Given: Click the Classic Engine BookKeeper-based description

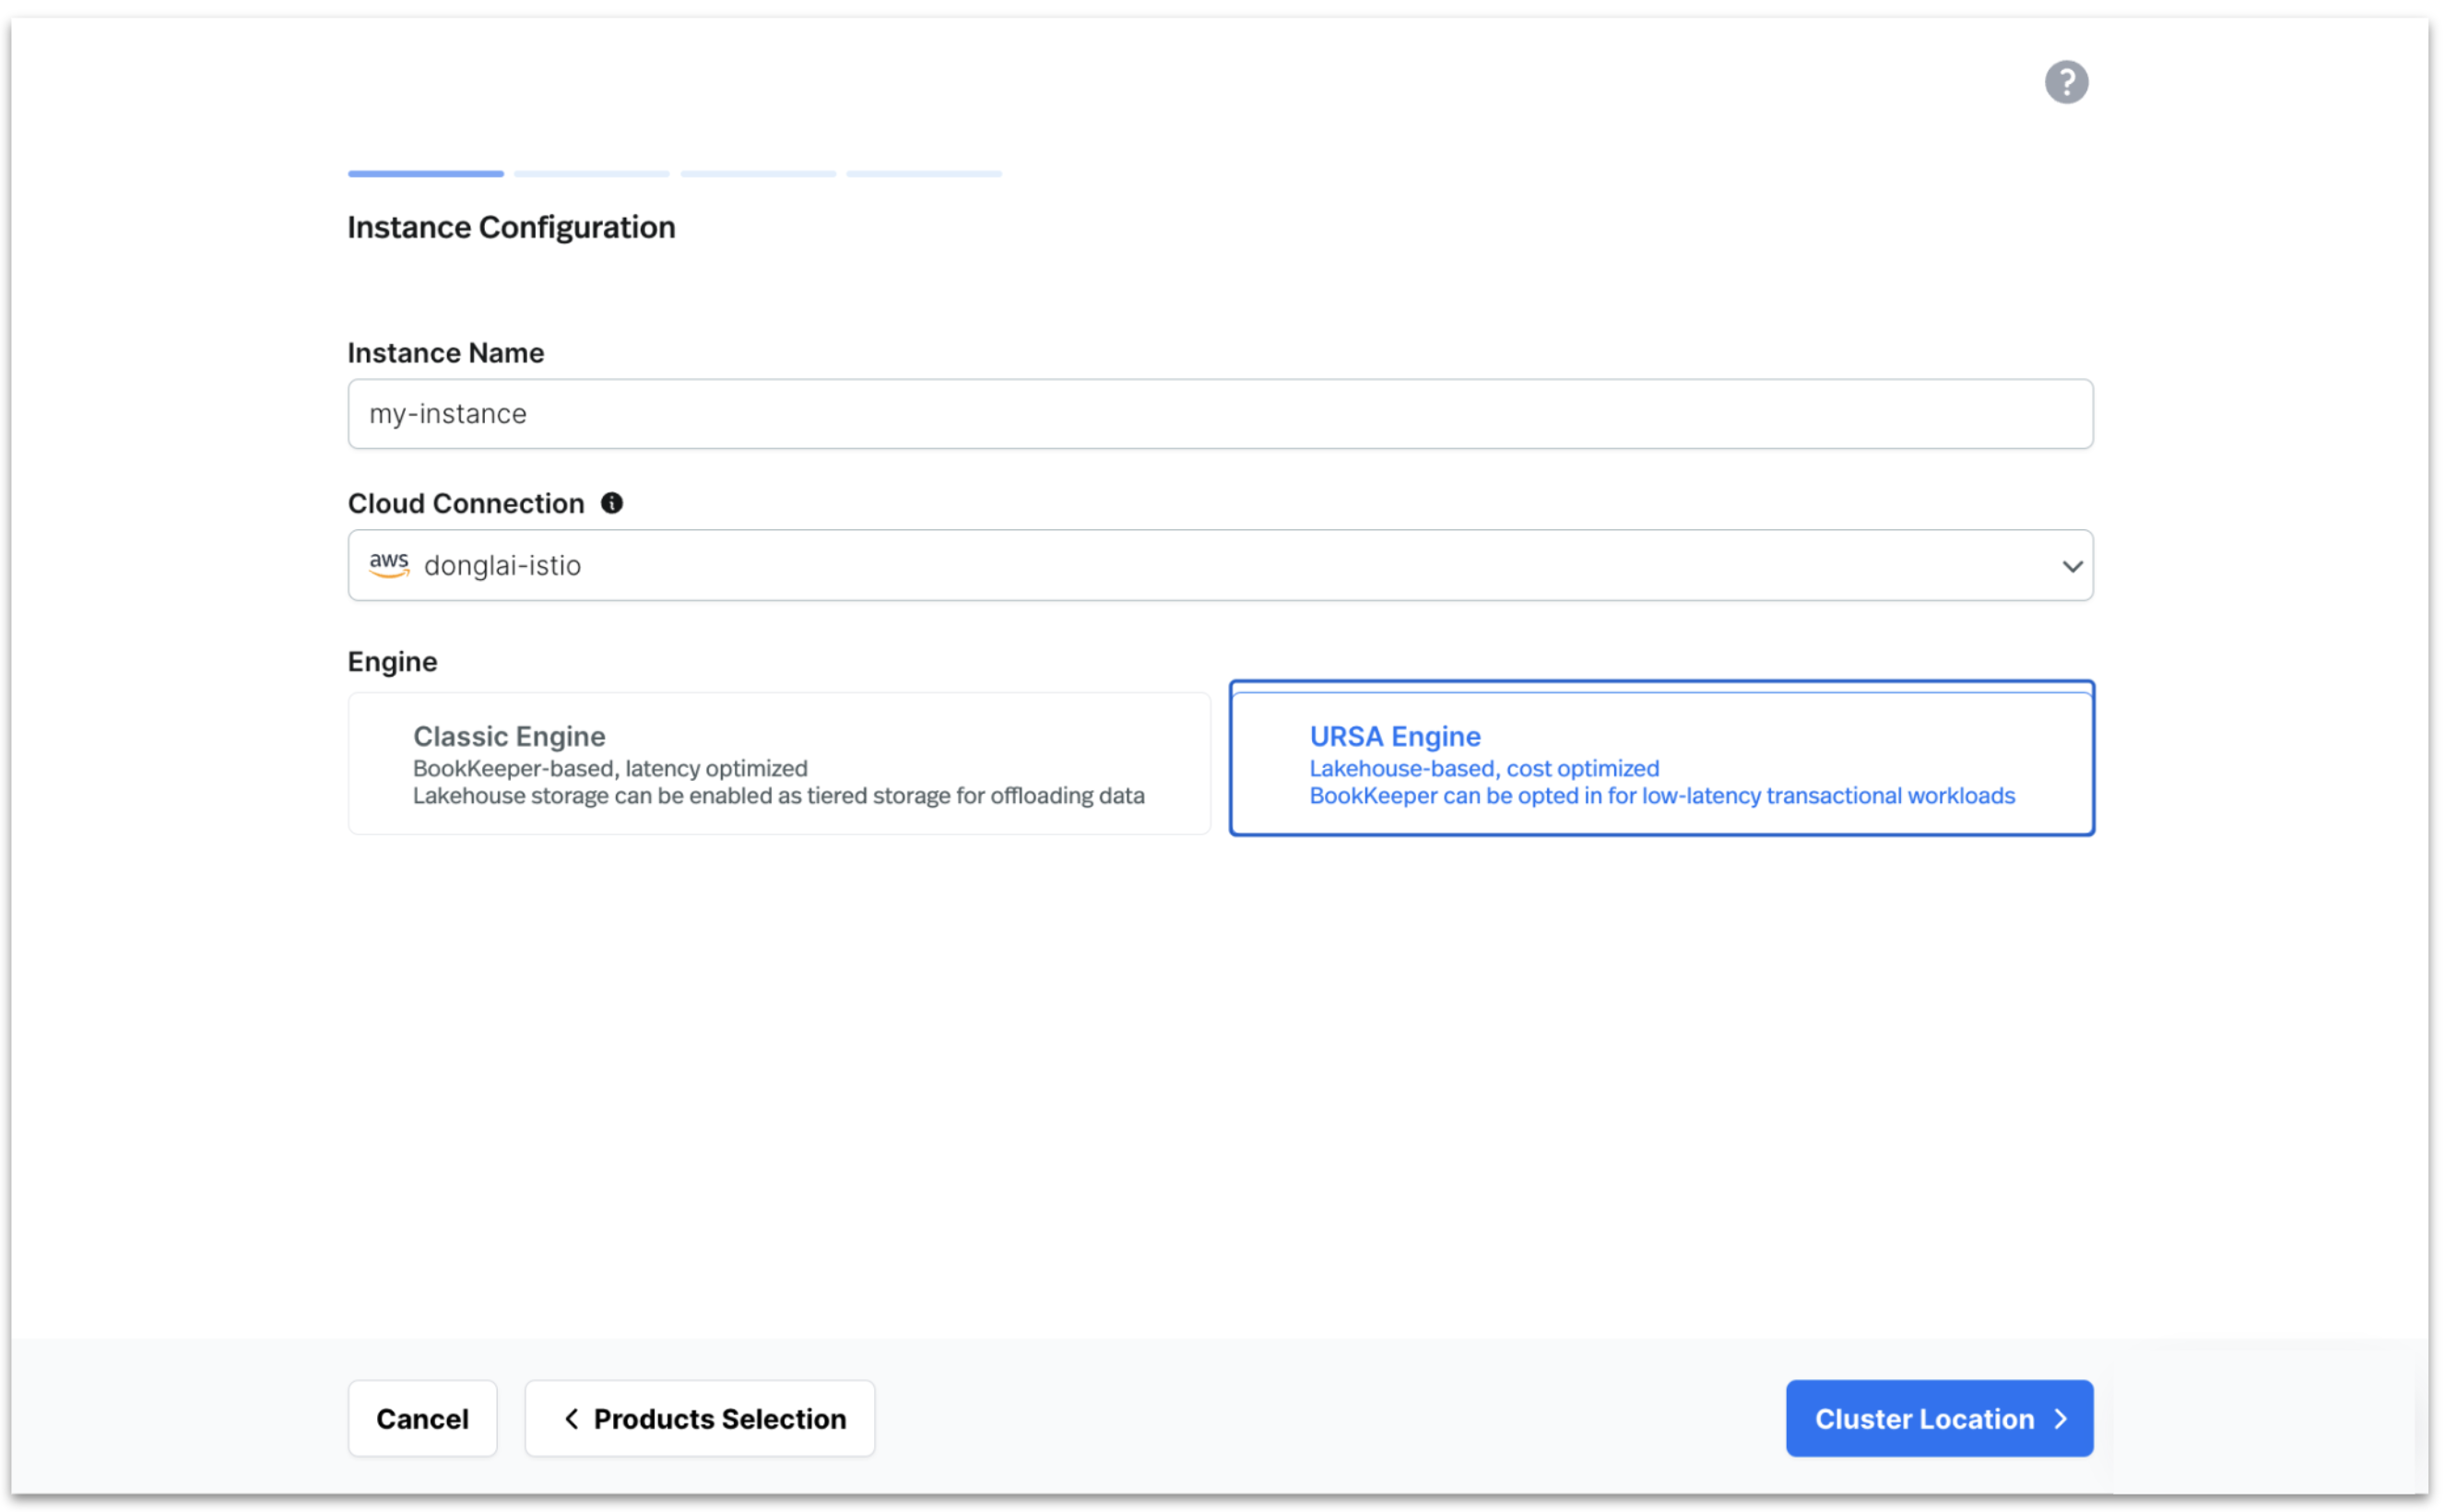Looking at the screenshot, I should click(x=610, y=768).
